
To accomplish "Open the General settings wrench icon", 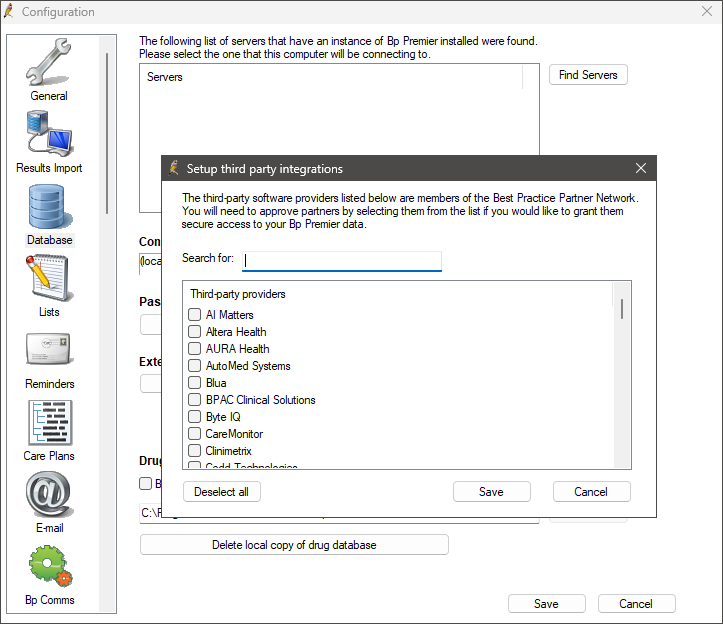I will coord(48,62).
